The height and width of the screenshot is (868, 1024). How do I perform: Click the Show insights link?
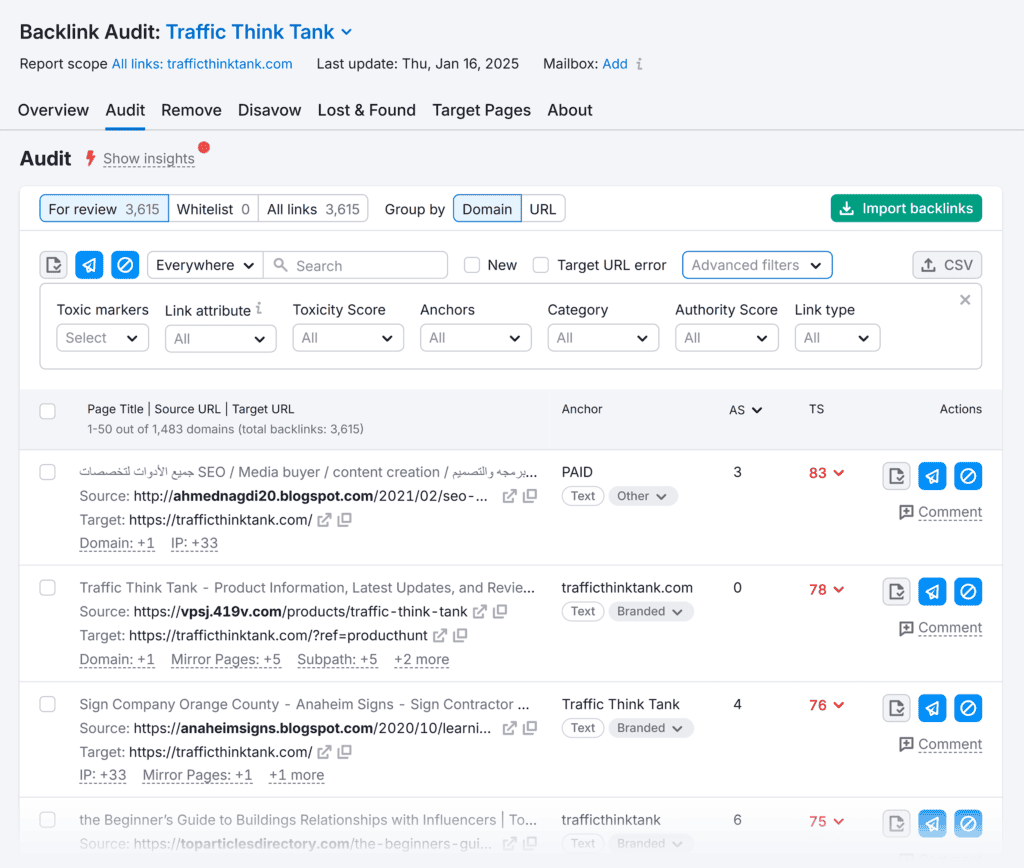149,159
